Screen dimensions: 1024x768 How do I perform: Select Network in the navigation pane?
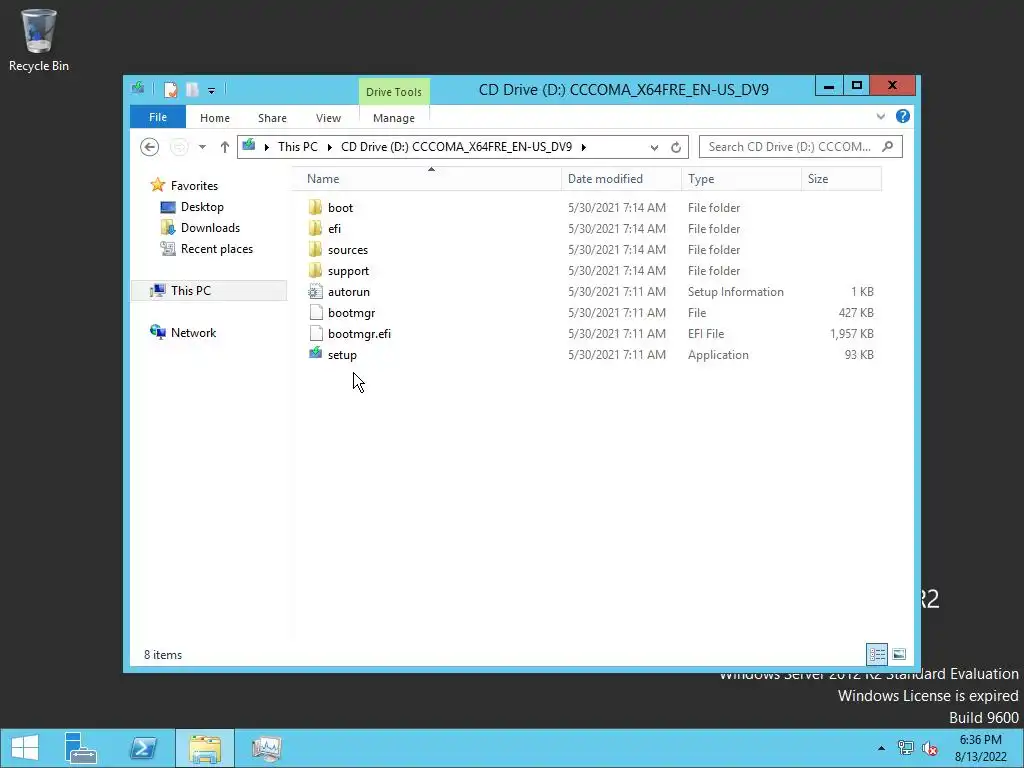click(x=193, y=333)
